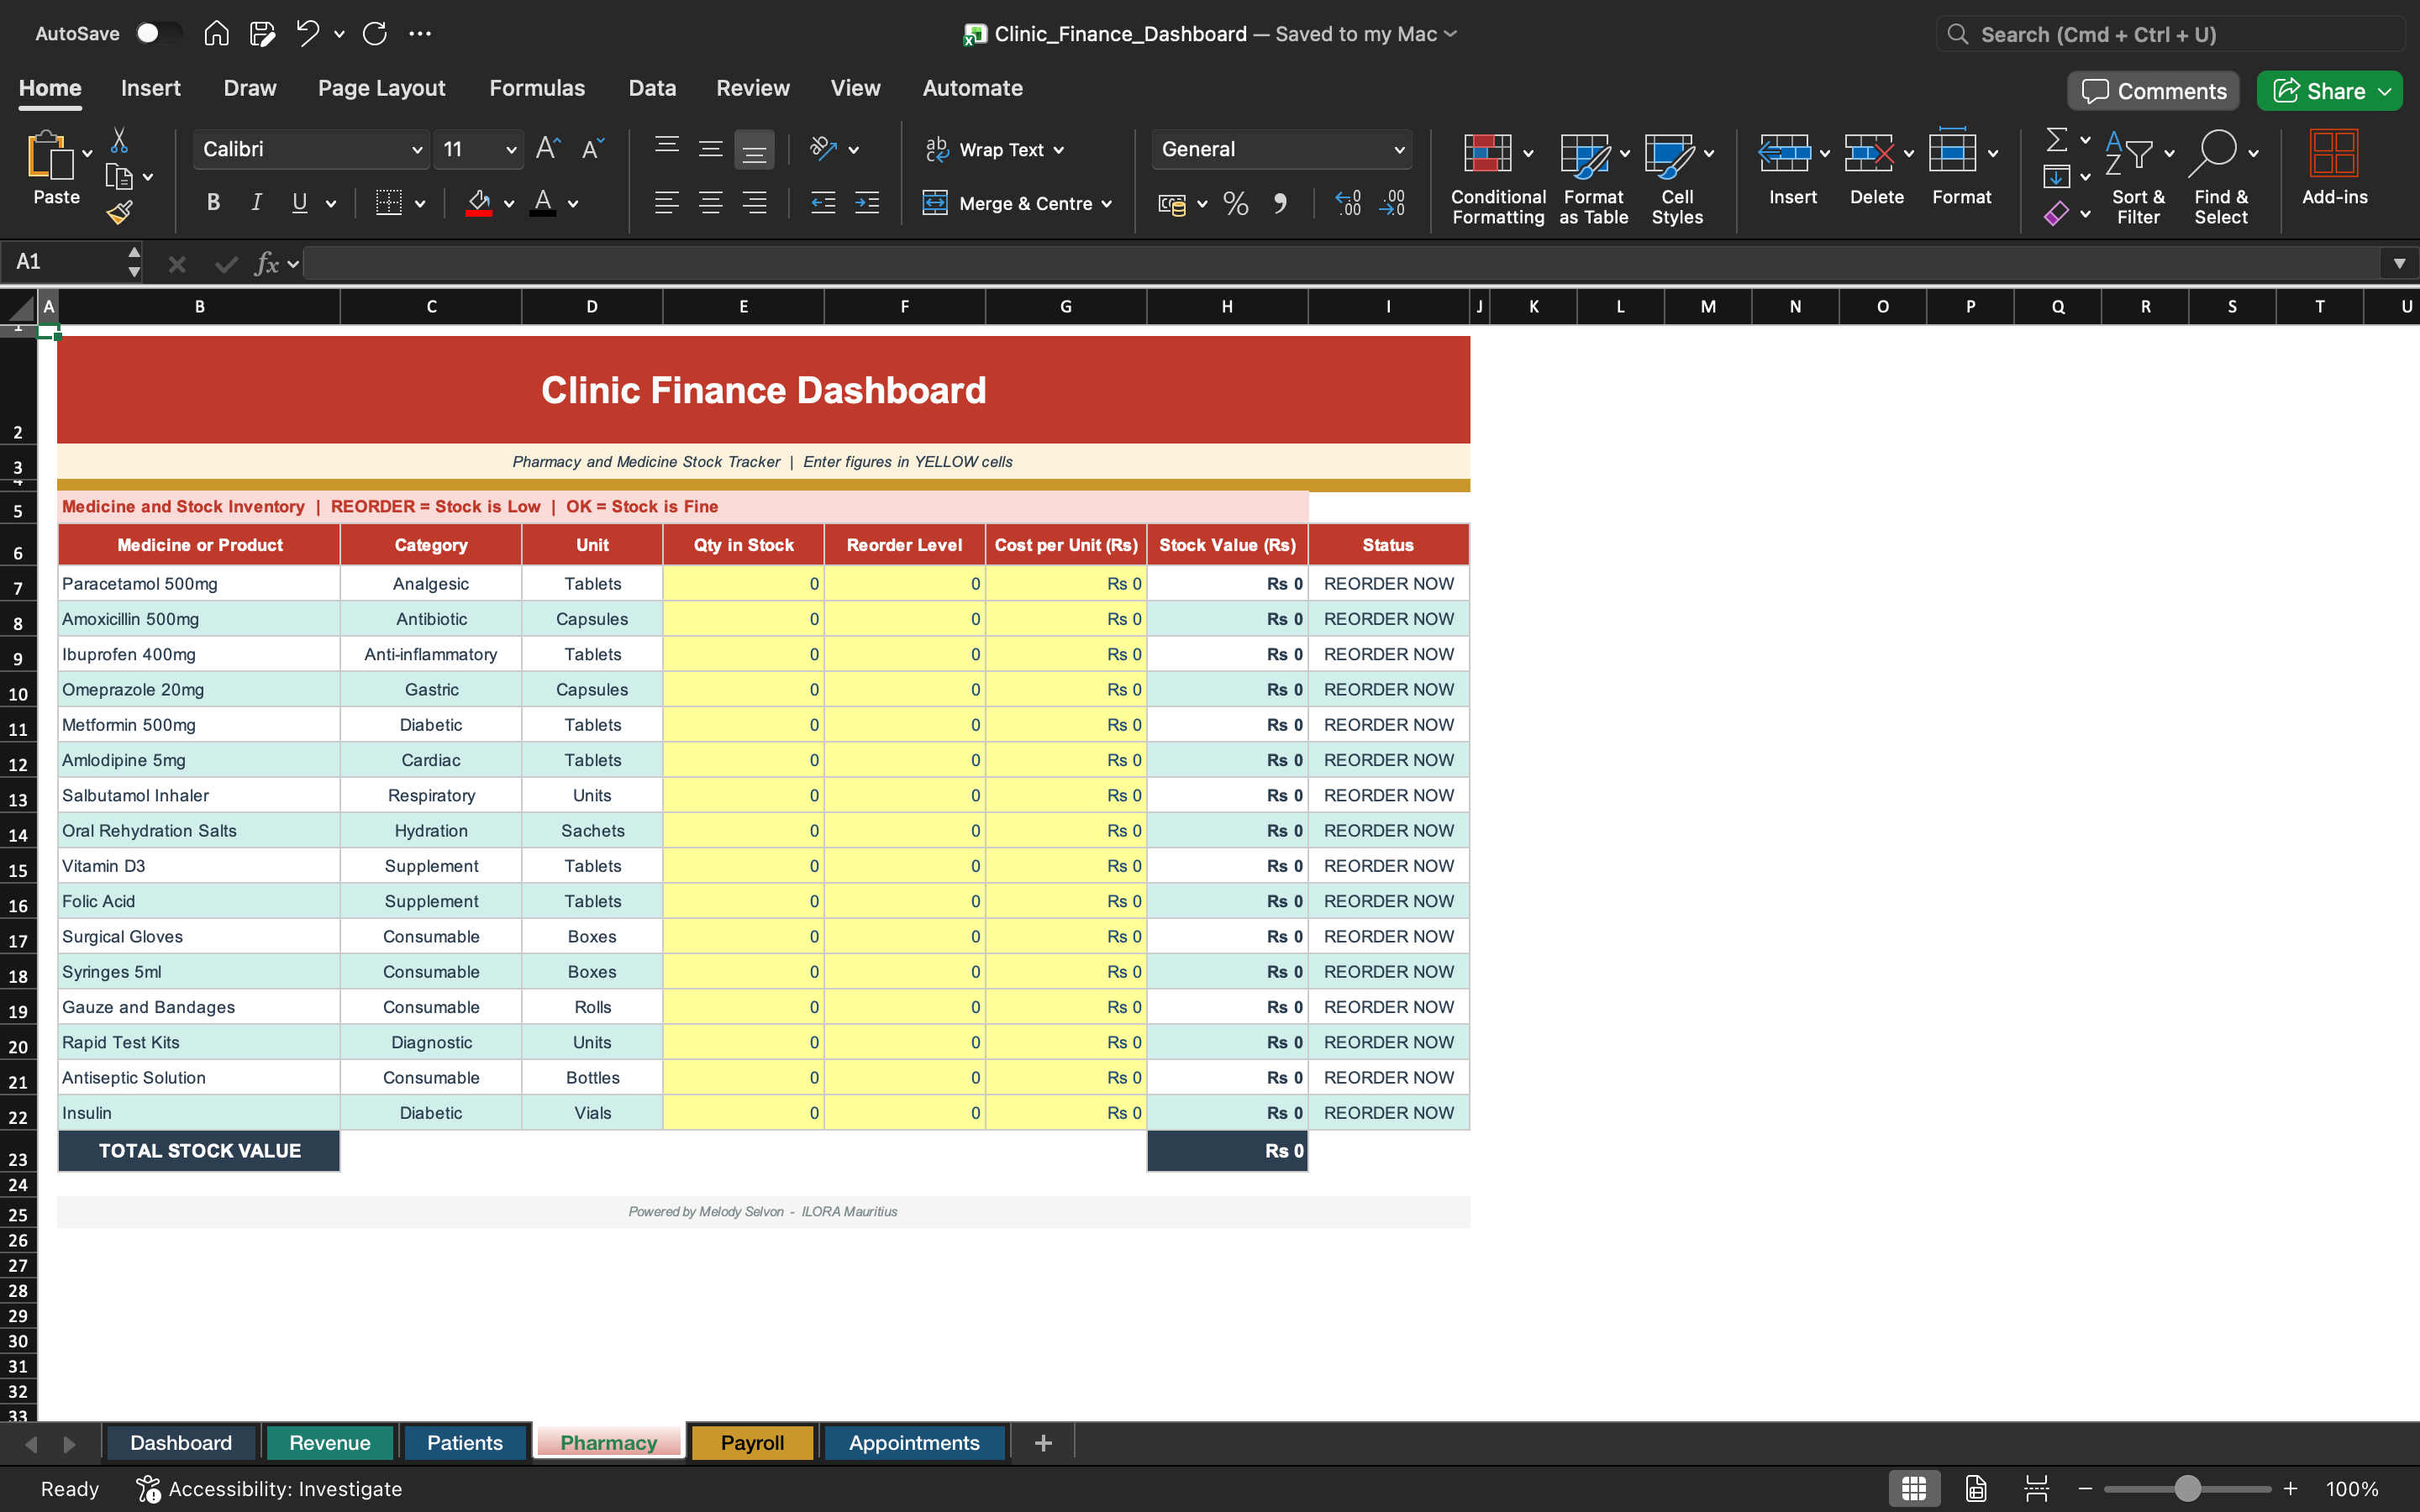Open the Dashboard sheet tab
2420x1512 pixels.
pyautogui.click(x=181, y=1442)
